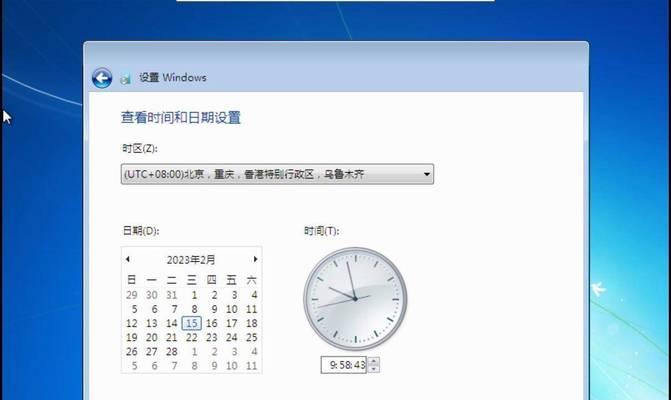Select date 16 in the calendar
This screenshot has width=671, height=400.
click(x=212, y=323)
